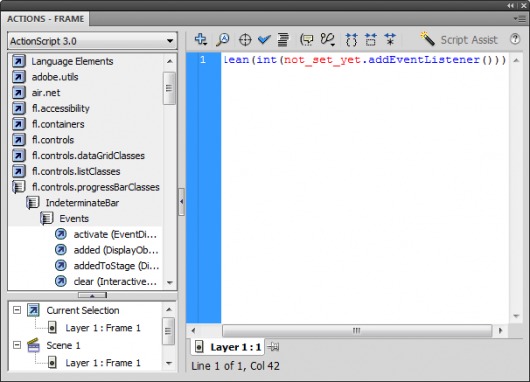
Task: Click horizontal scrollbar thumb in code editor
Action: pyautogui.click(x=357, y=330)
